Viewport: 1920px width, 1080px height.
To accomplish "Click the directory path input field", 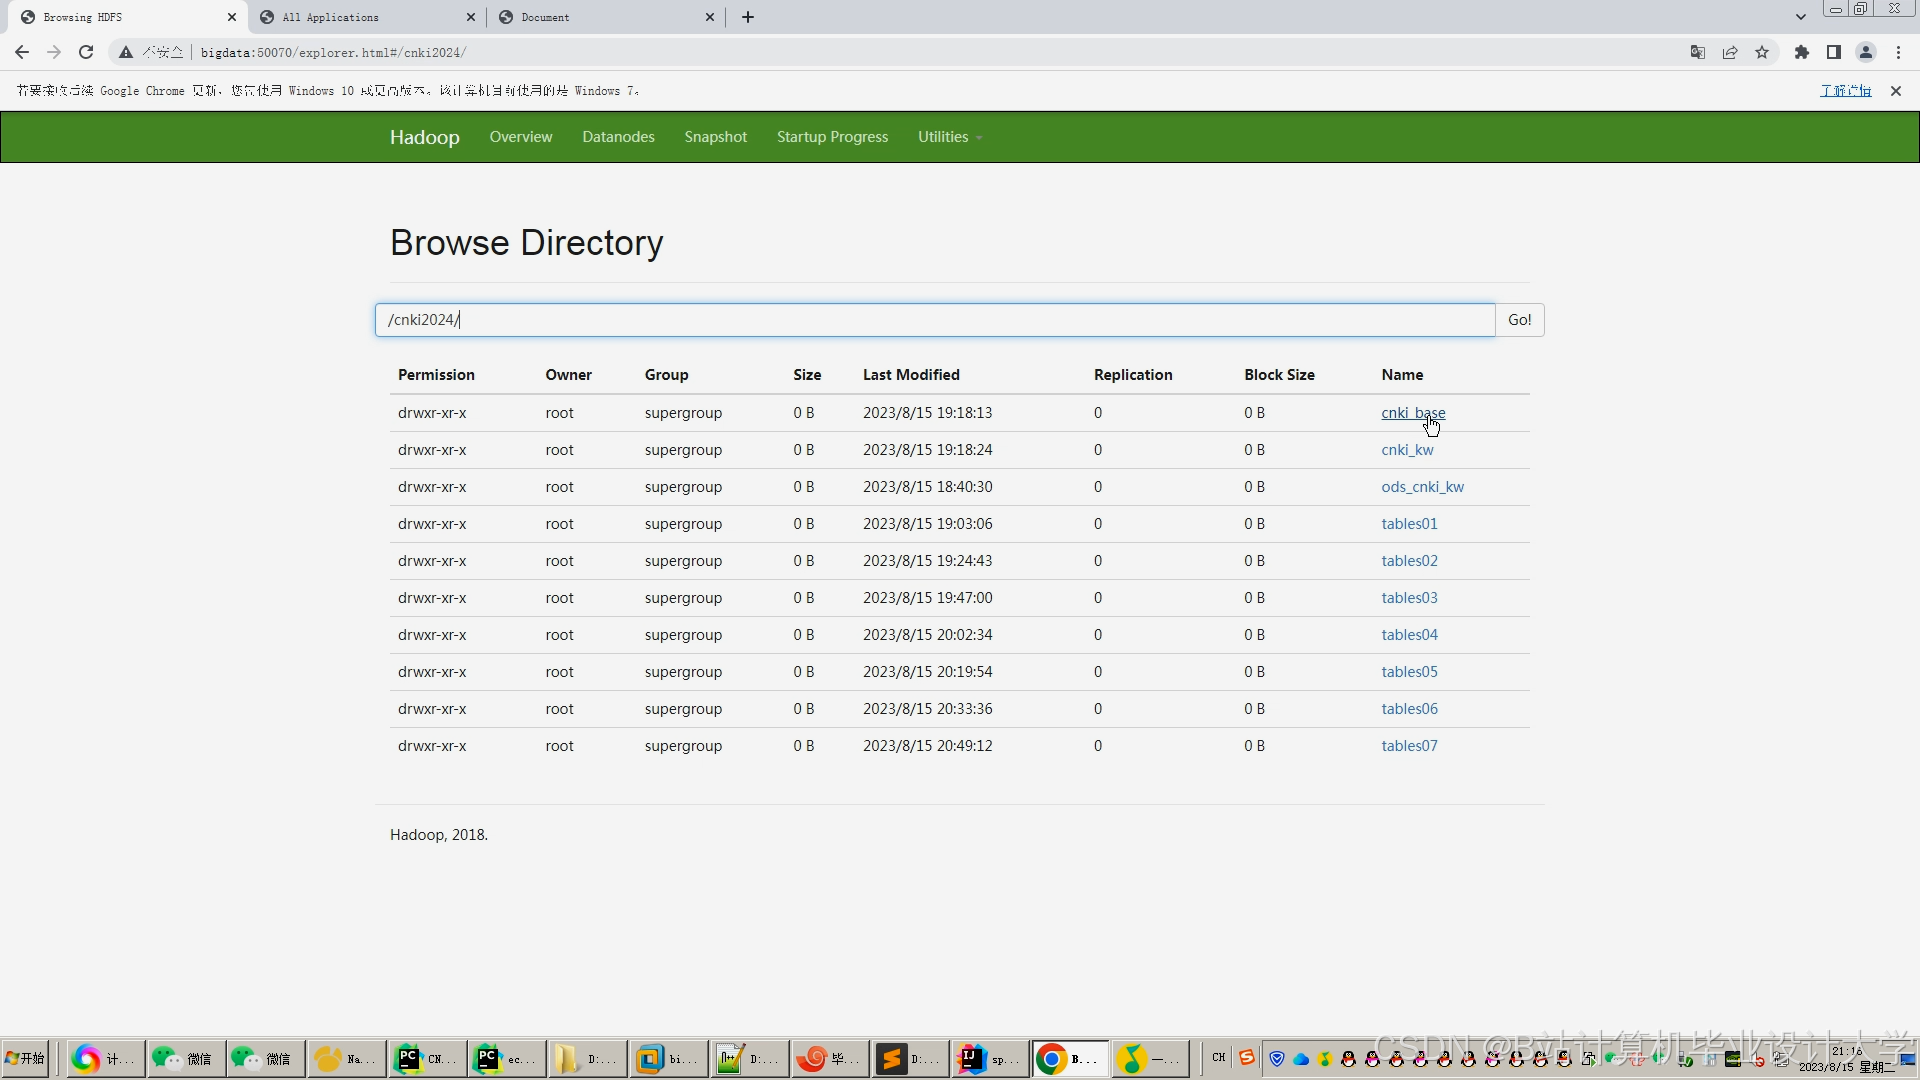I will pos(934,320).
